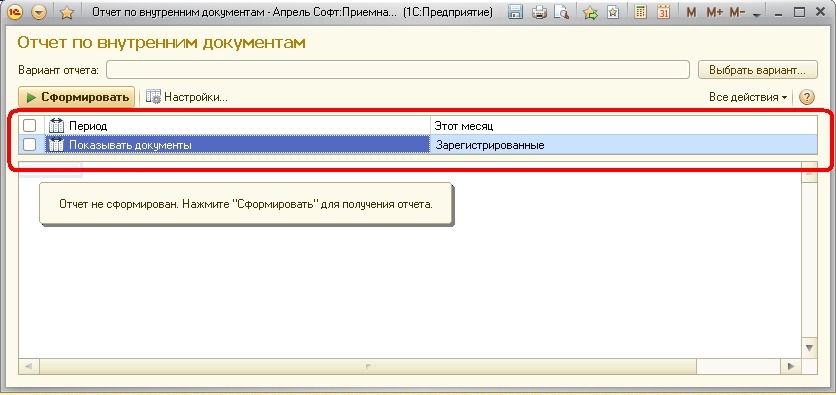Screen dimensions: 836x395
Task: Open the Все действия dropdown menu
Action: tap(748, 97)
